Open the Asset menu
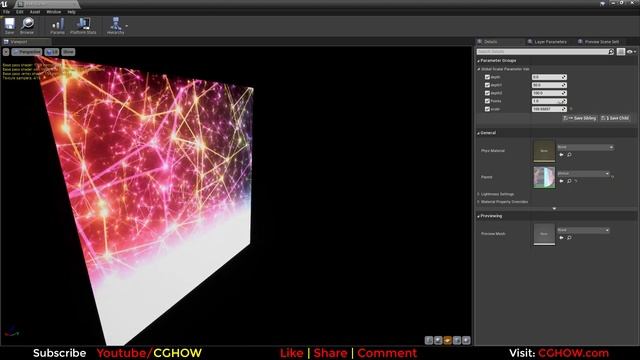The height and width of the screenshot is (360, 640). tap(35, 12)
